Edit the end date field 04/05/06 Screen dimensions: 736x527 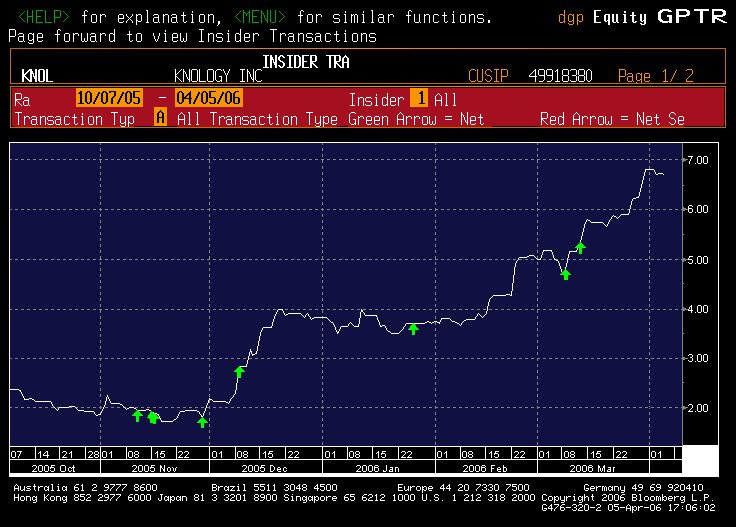pos(208,98)
